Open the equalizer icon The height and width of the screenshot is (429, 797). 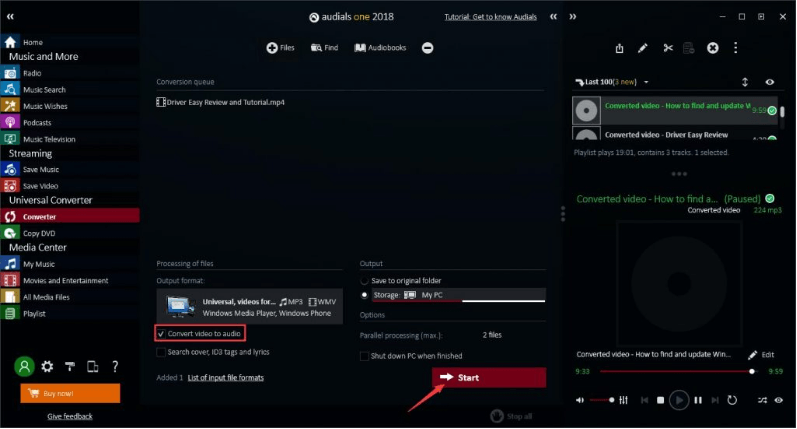(624, 401)
